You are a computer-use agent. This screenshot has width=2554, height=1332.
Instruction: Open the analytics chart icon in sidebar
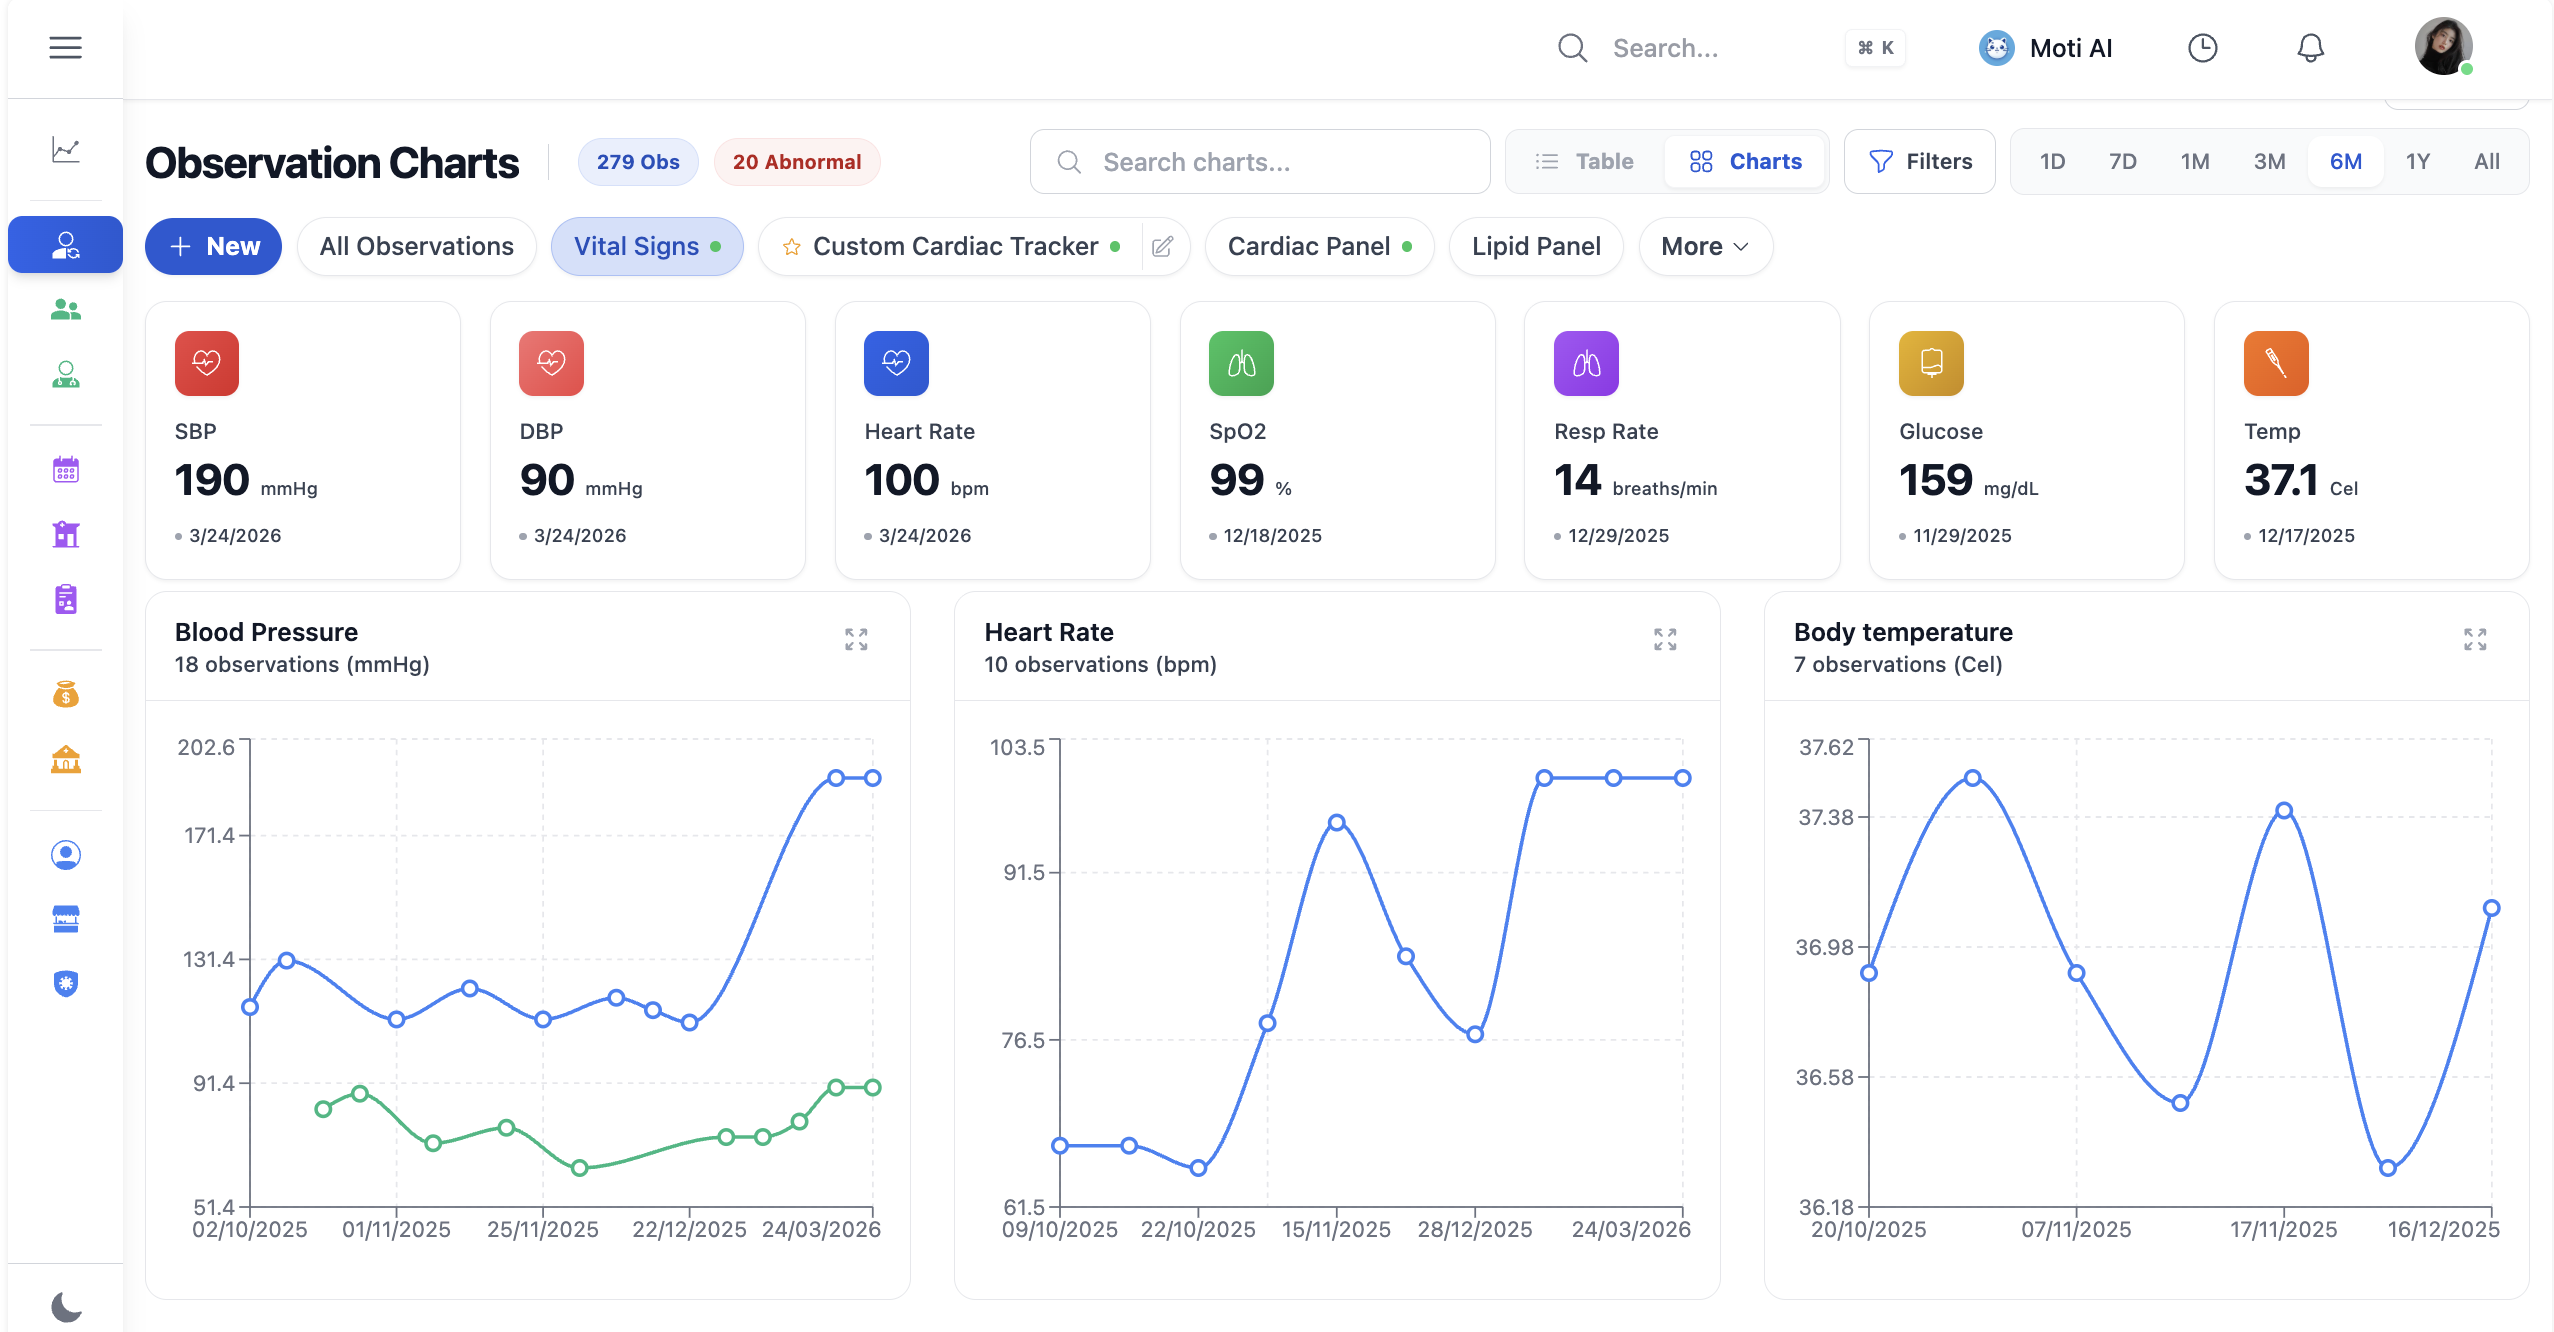click(x=64, y=150)
